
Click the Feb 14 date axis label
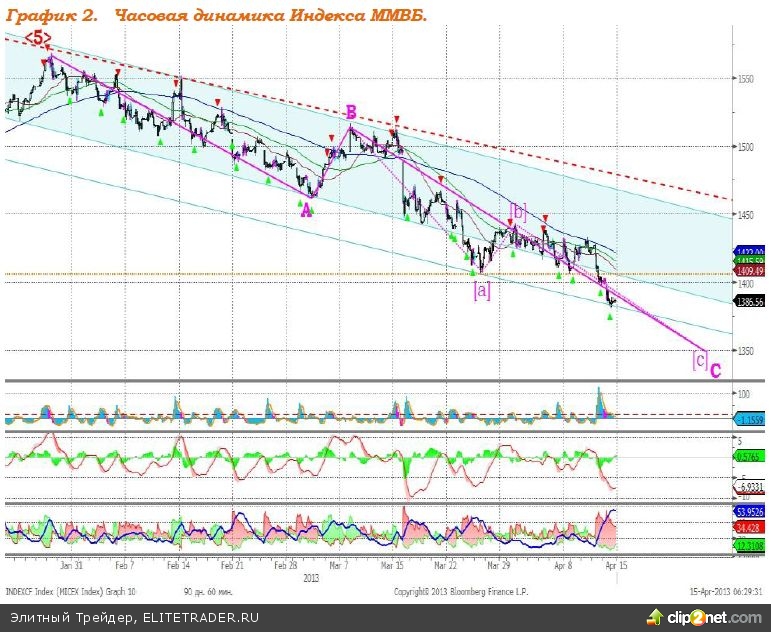pos(180,564)
